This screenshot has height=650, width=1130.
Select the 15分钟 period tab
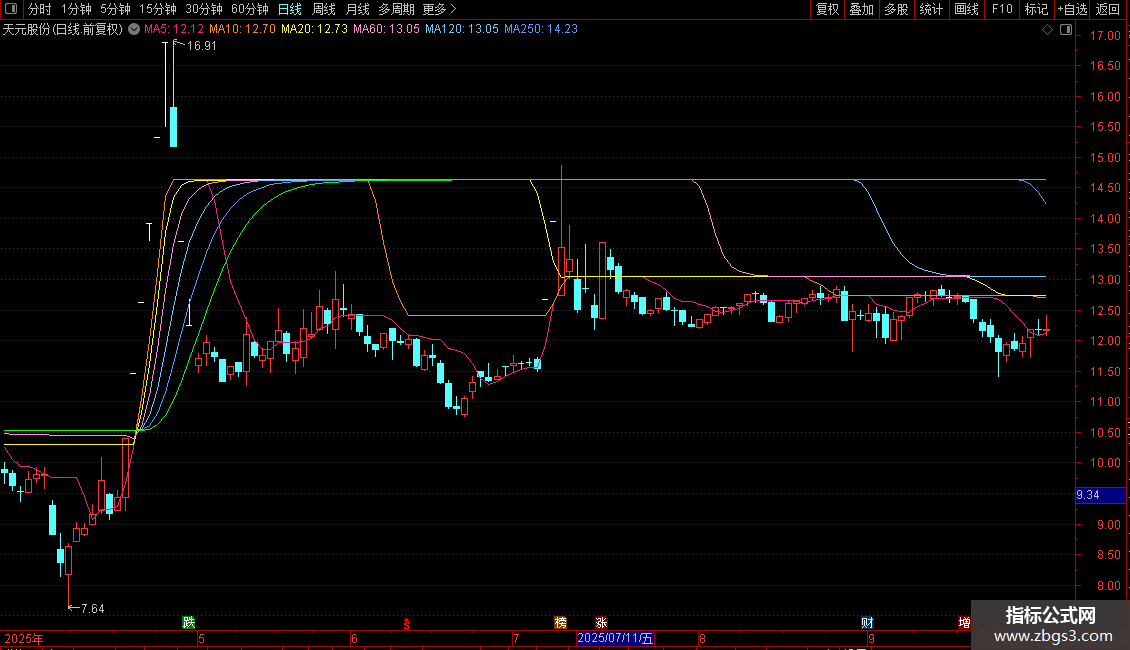point(158,9)
